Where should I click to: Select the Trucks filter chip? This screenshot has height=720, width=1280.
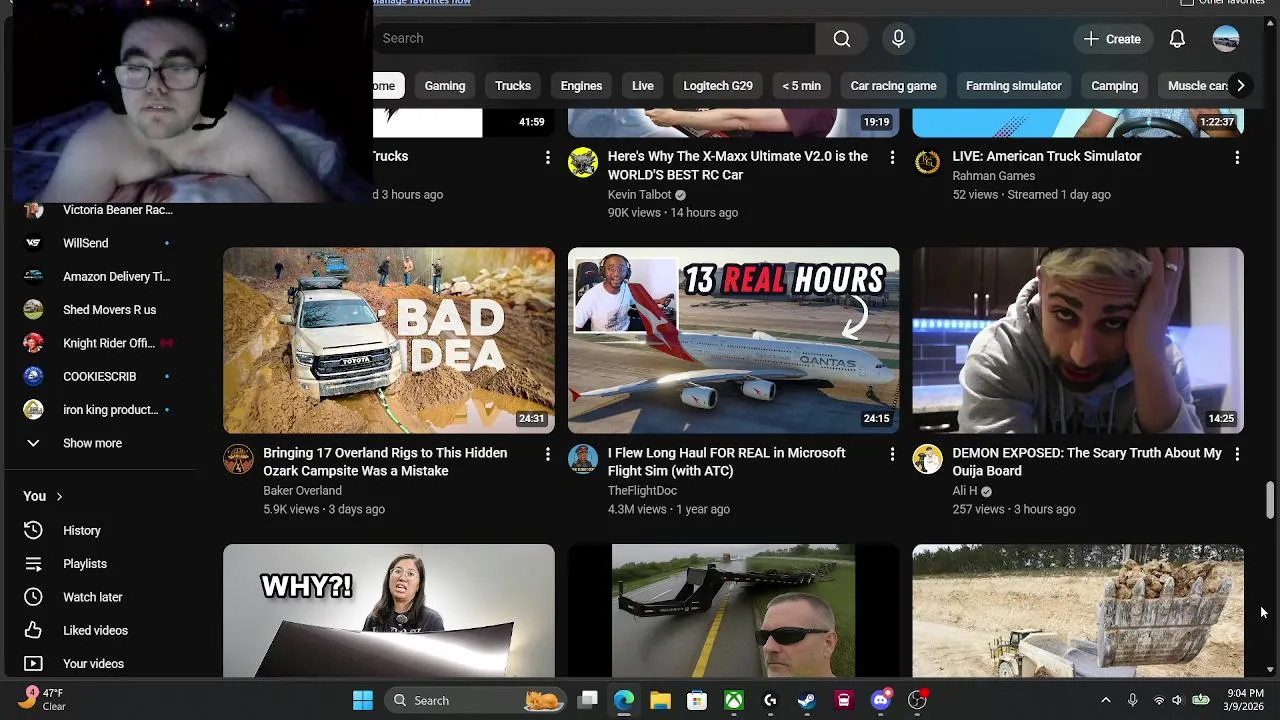tap(513, 86)
